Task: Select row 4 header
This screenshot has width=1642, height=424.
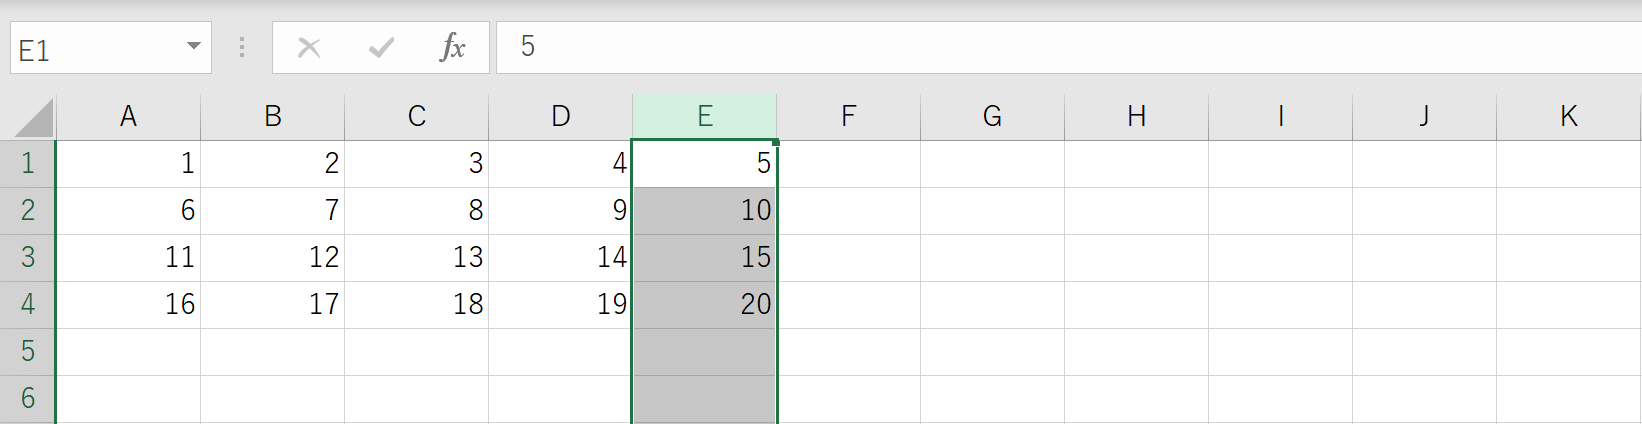Action: tap(28, 305)
